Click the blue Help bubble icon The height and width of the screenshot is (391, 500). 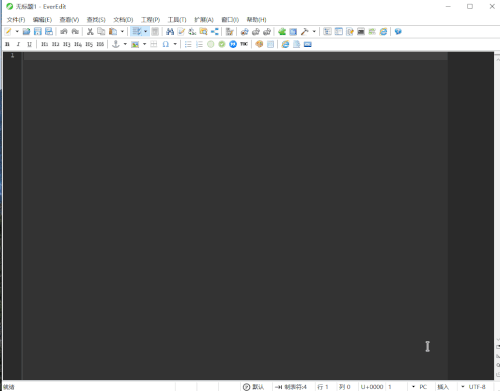coord(398,32)
